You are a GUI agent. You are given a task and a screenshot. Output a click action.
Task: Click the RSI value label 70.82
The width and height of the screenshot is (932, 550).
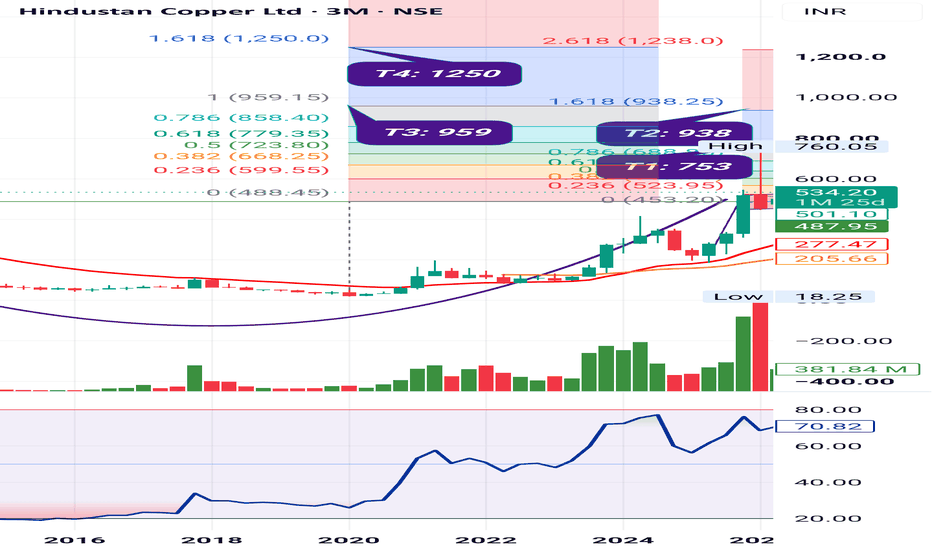(826, 426)
